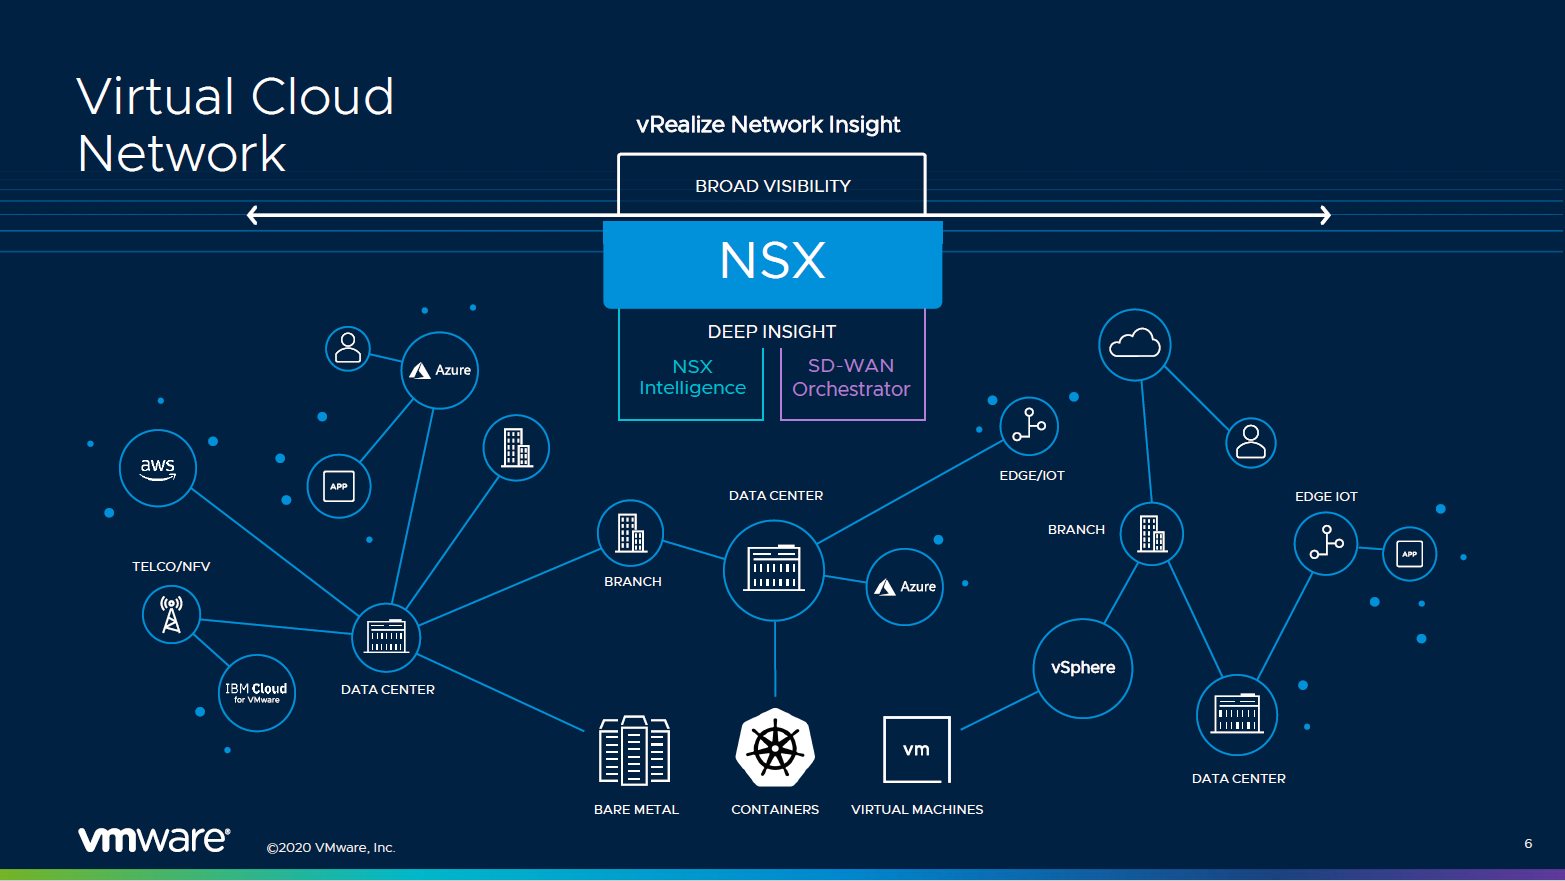The height and width of the screenshot is (881, 1565).
Task: Click the aws cloud icon
Action: click(x=157, y=468)
